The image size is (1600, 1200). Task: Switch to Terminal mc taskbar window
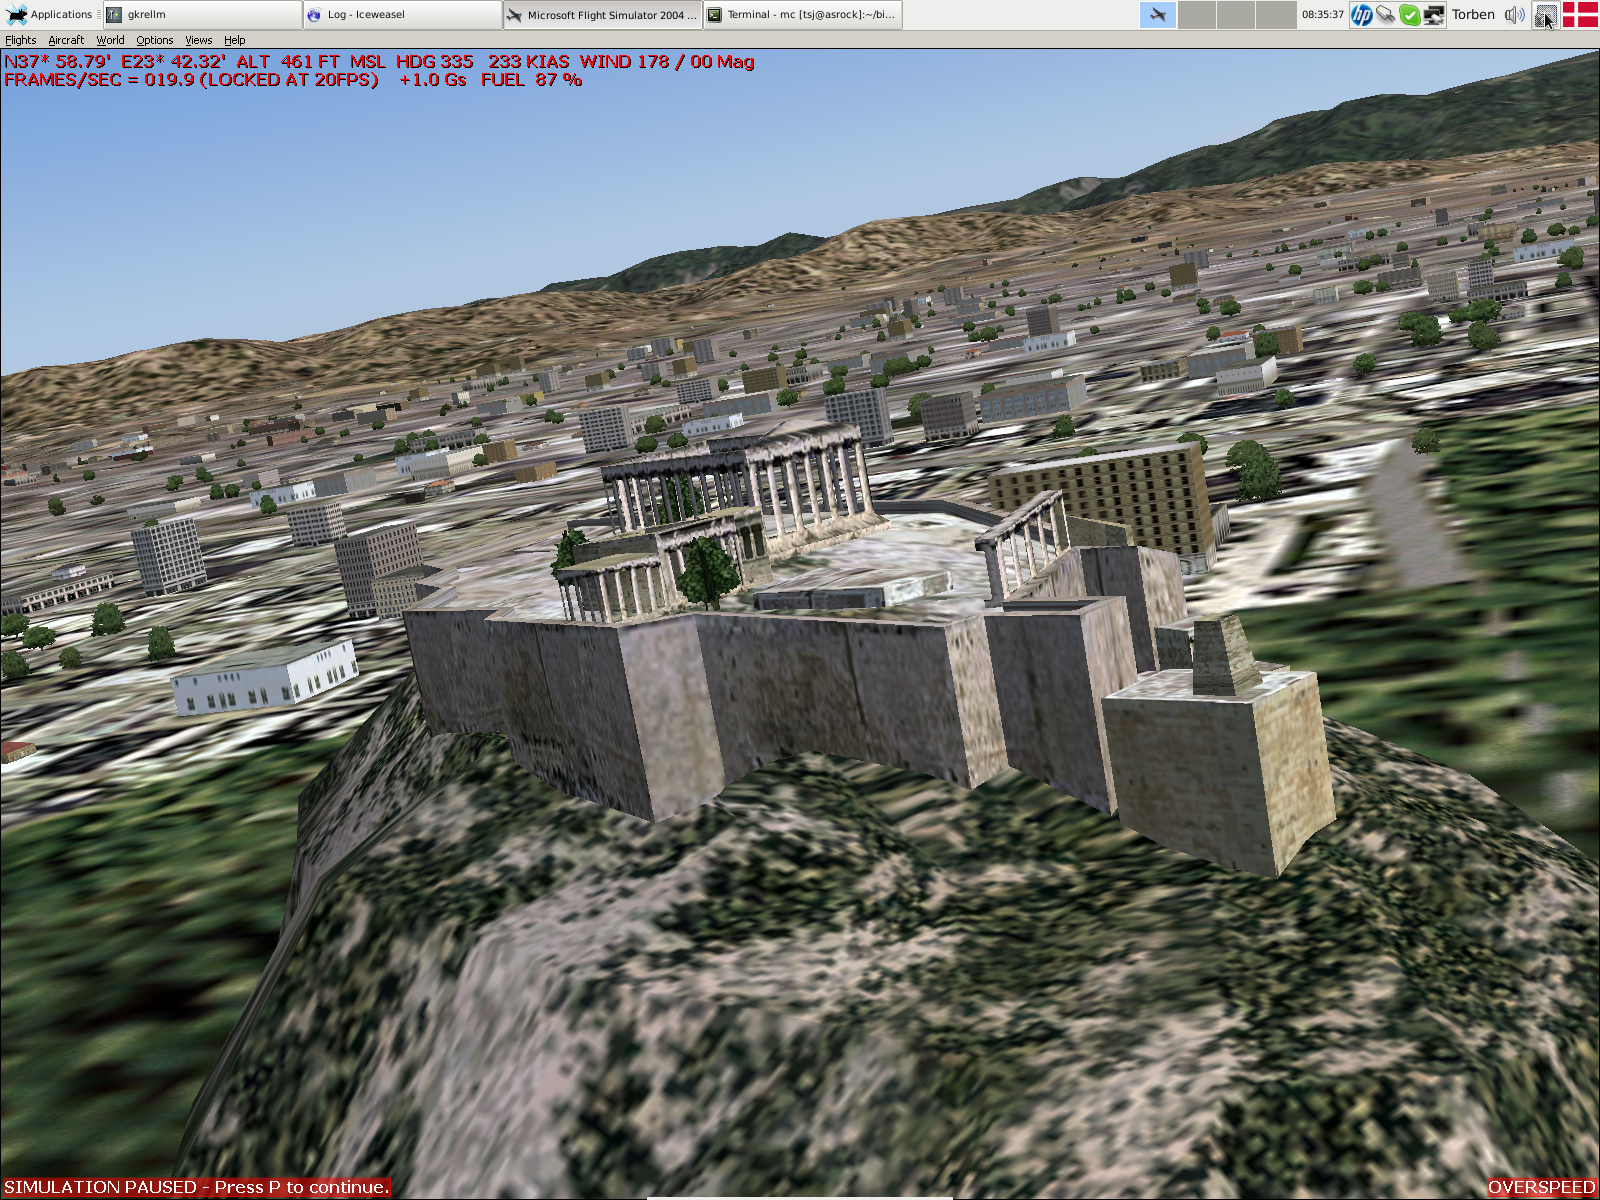[x=802, y=14]
